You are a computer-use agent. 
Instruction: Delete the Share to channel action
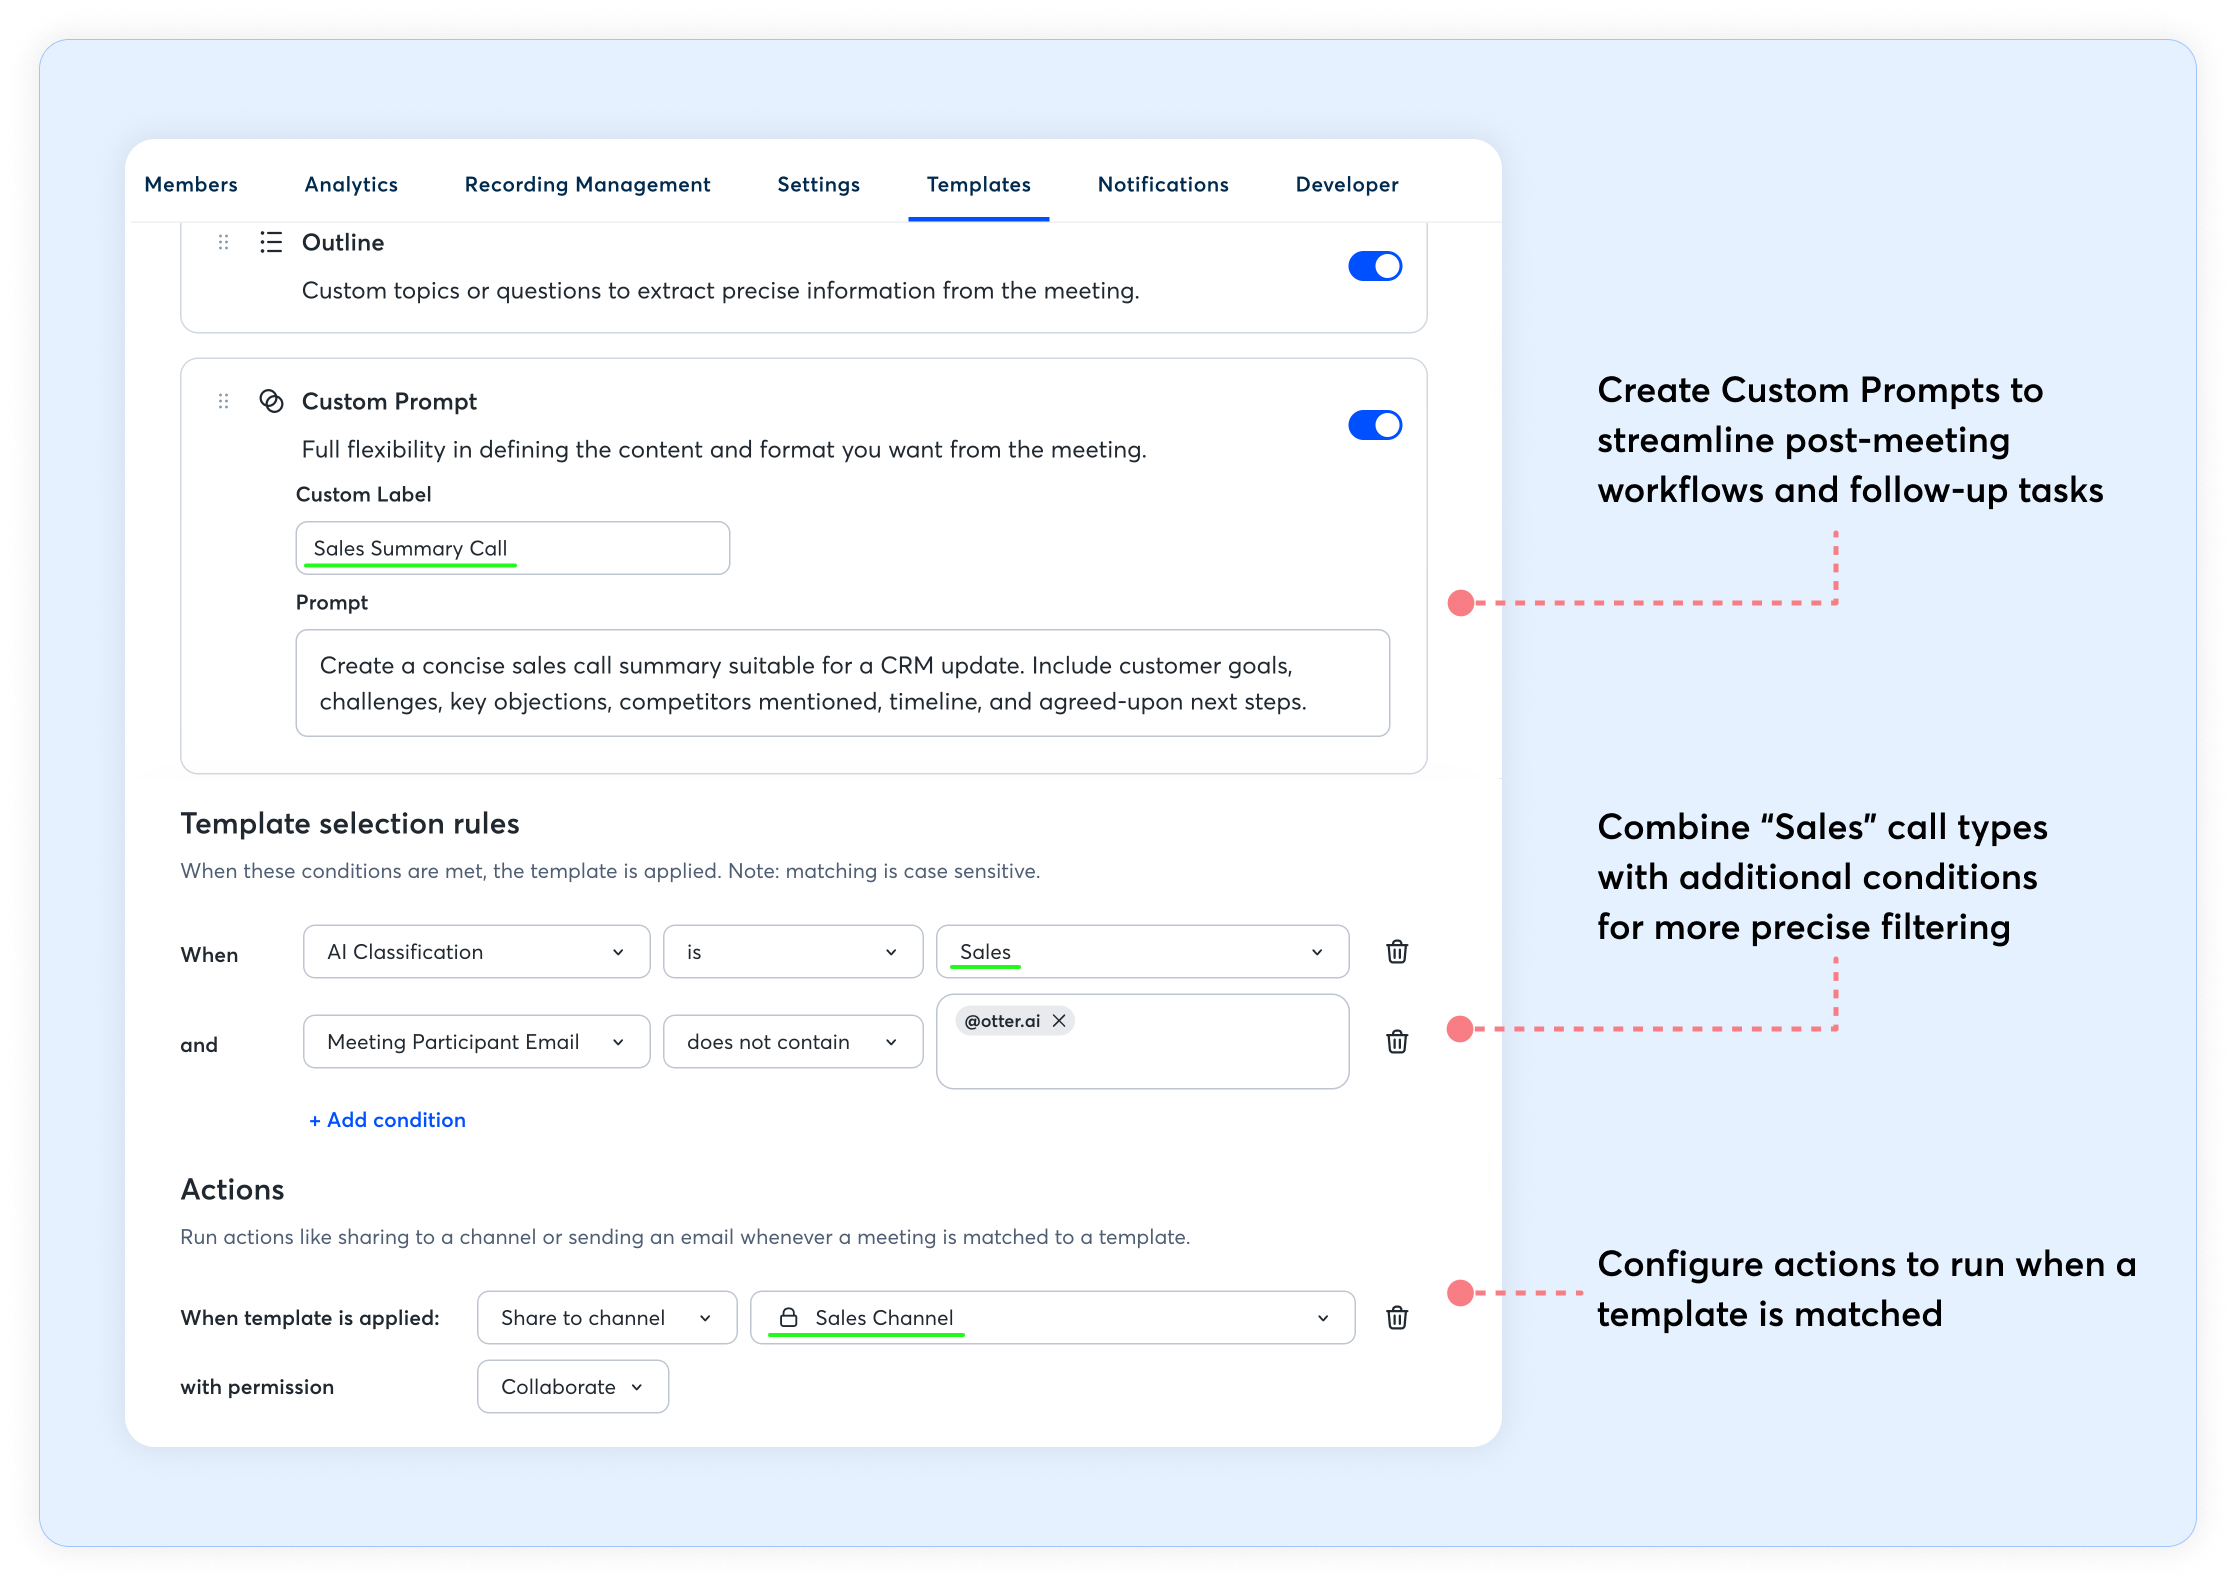(x=1397, y=1318)
